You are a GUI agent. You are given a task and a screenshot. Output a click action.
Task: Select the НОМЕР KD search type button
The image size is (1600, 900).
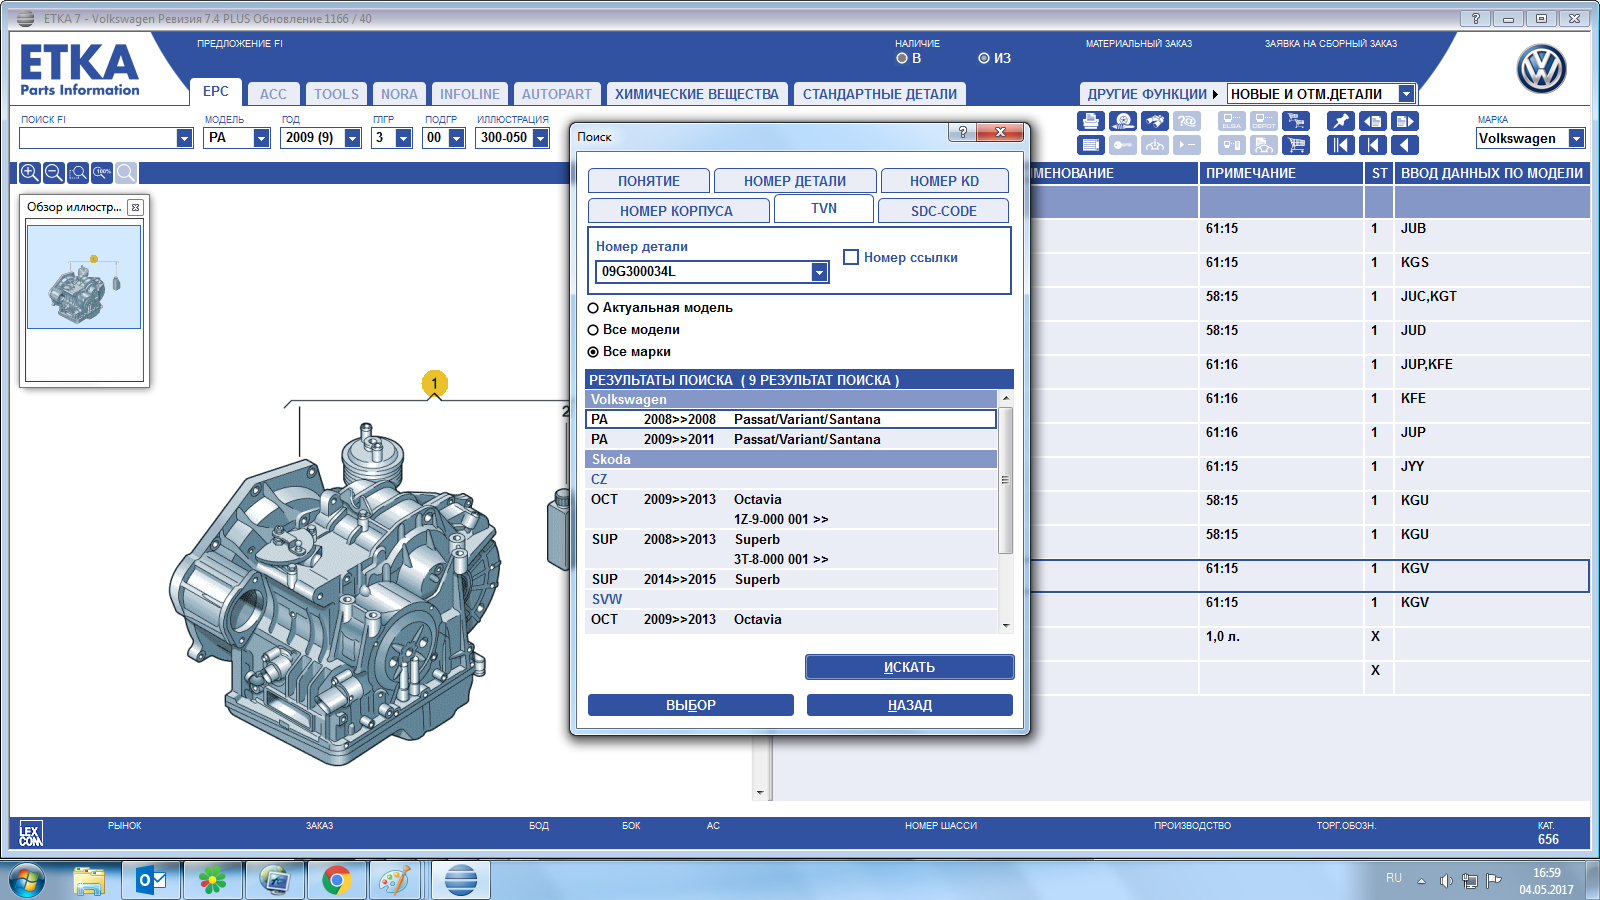click(944, 181)
